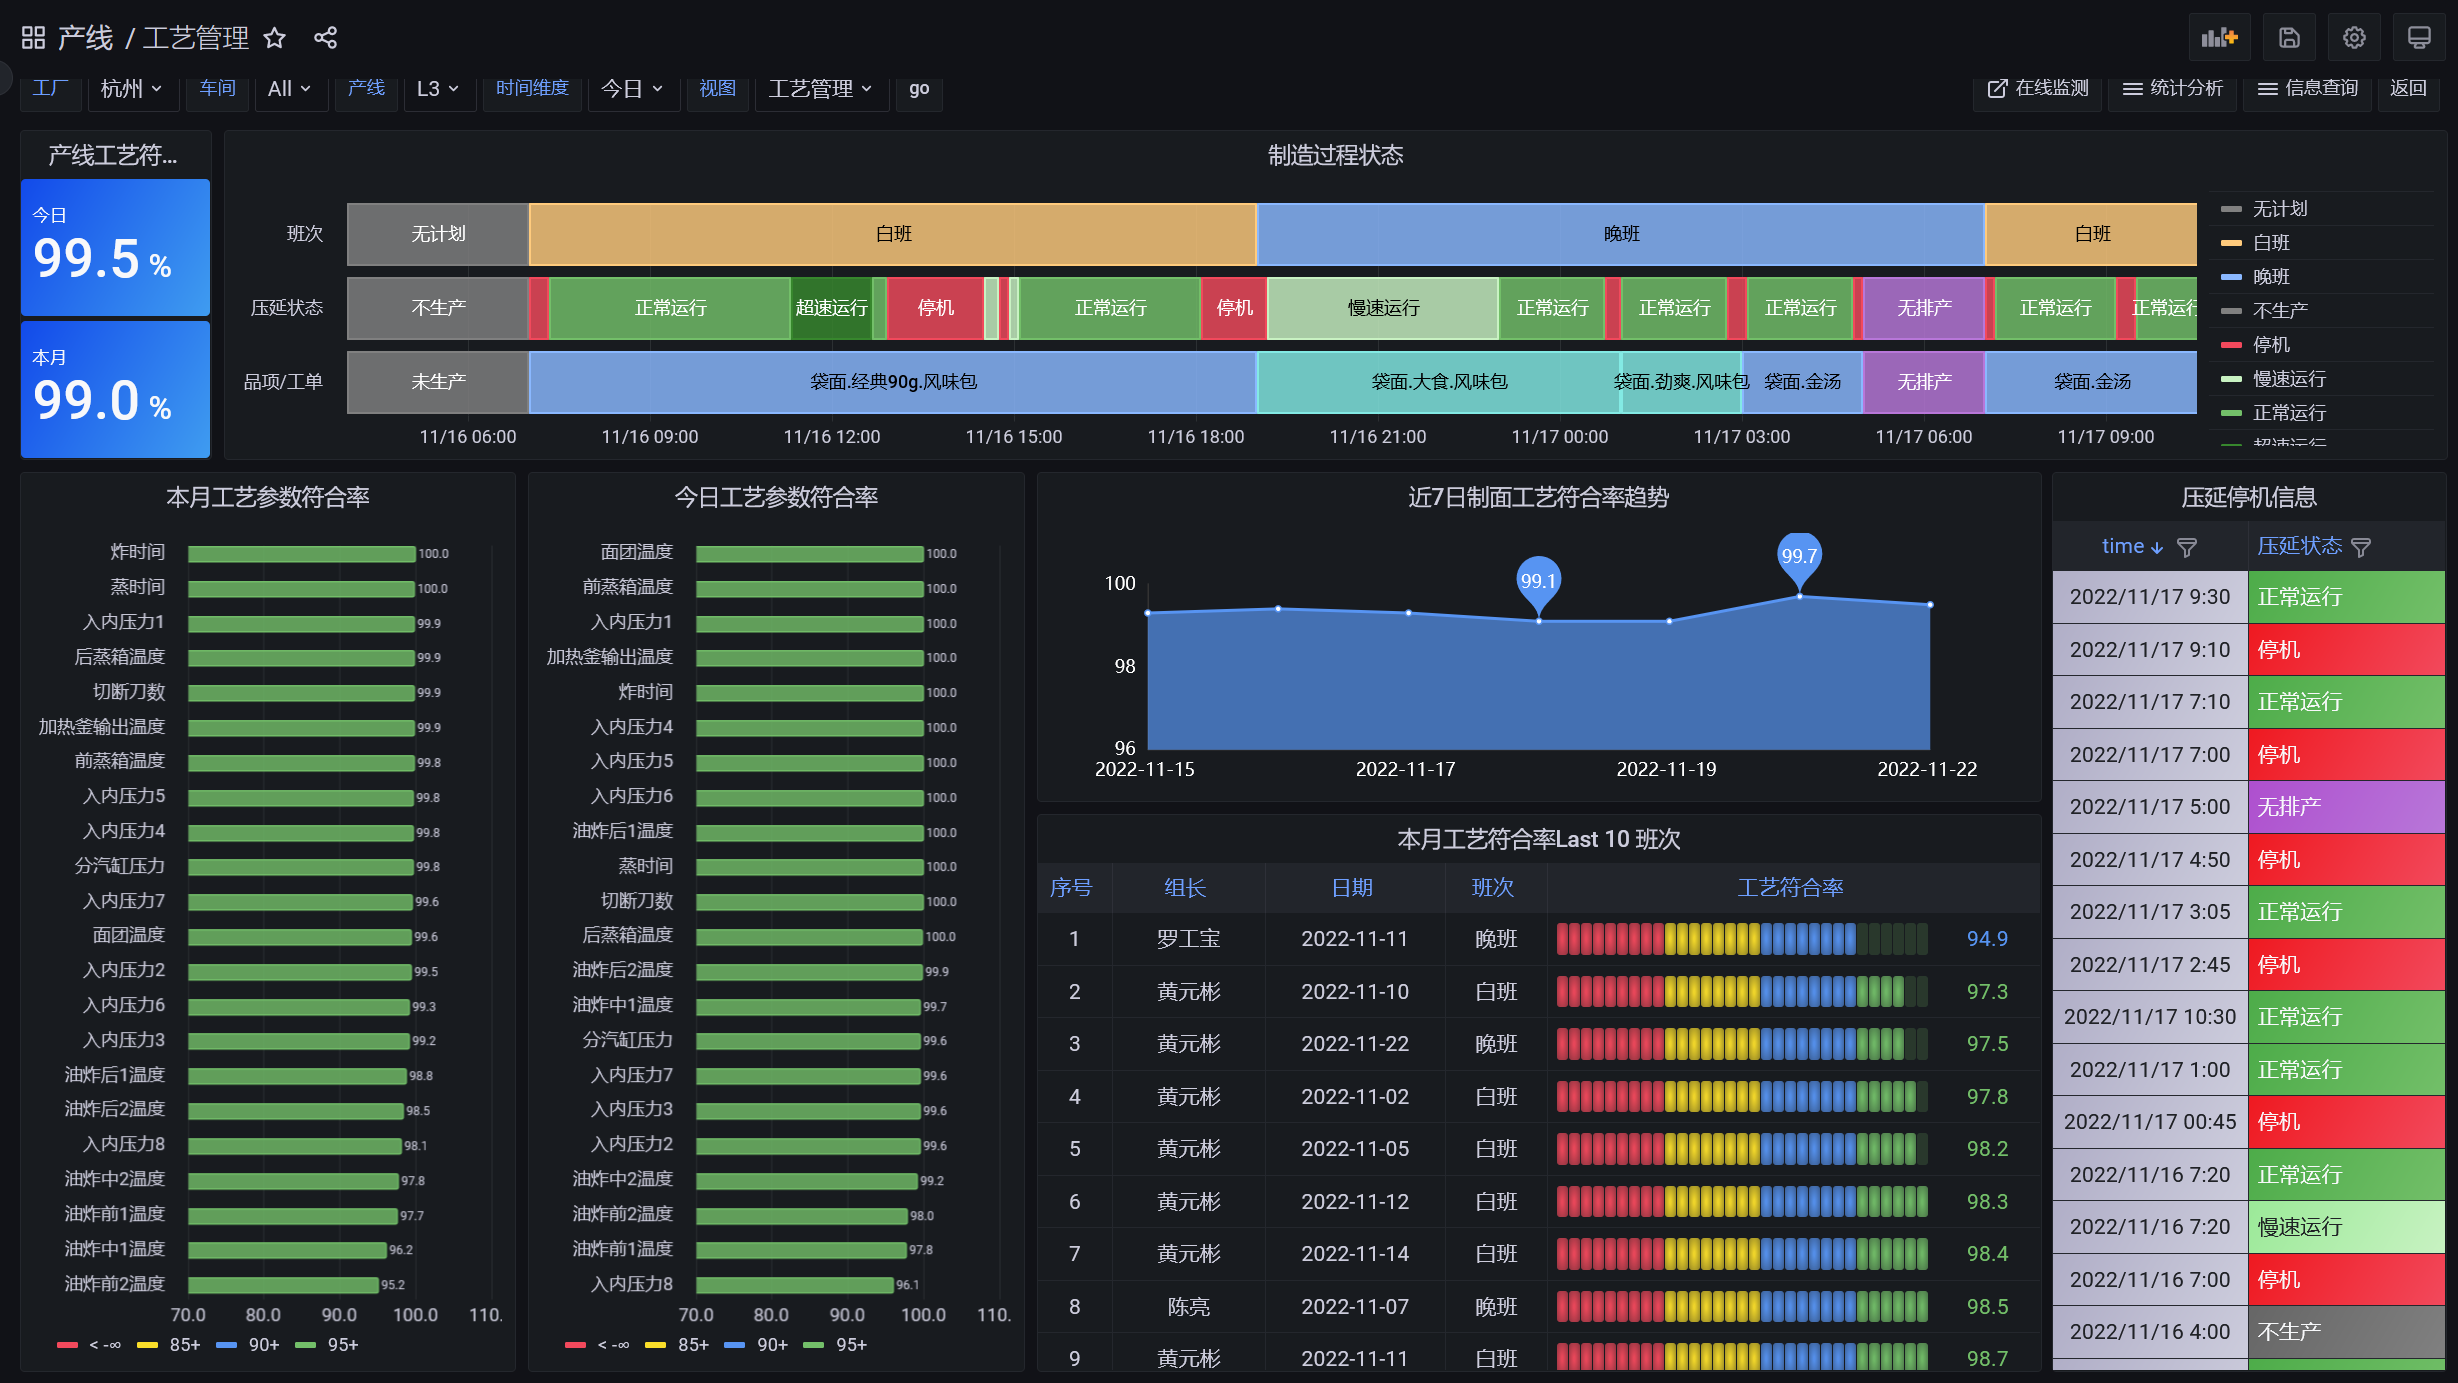Click the go button

[919, 89]
